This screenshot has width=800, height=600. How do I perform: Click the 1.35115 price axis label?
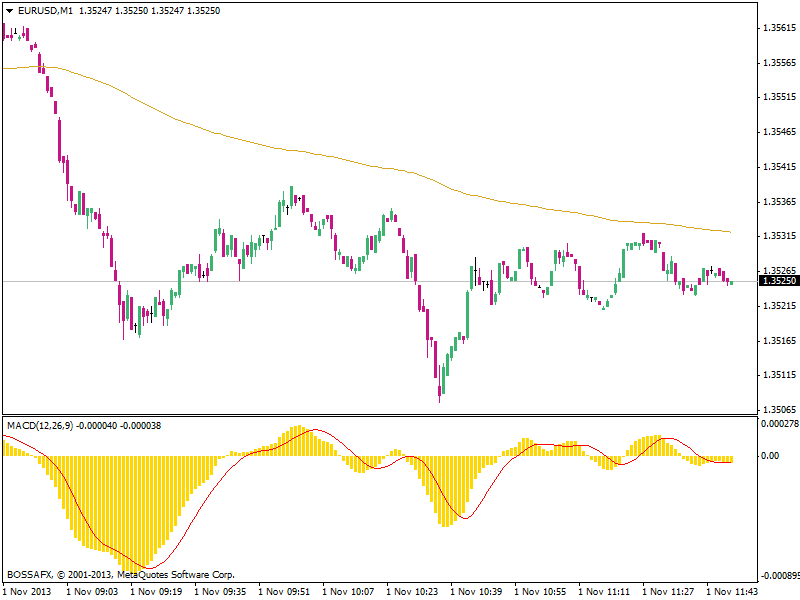pos(779,375)
